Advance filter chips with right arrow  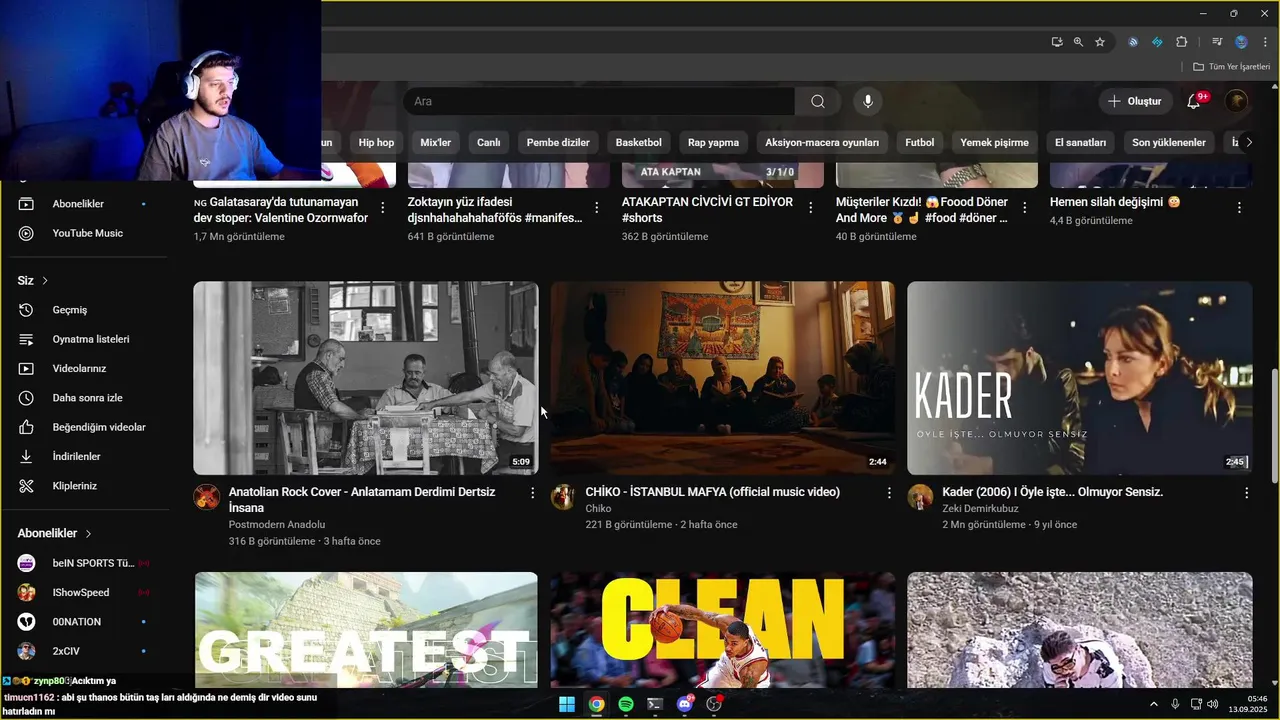pyautogui.click(x=1248, y=142)
